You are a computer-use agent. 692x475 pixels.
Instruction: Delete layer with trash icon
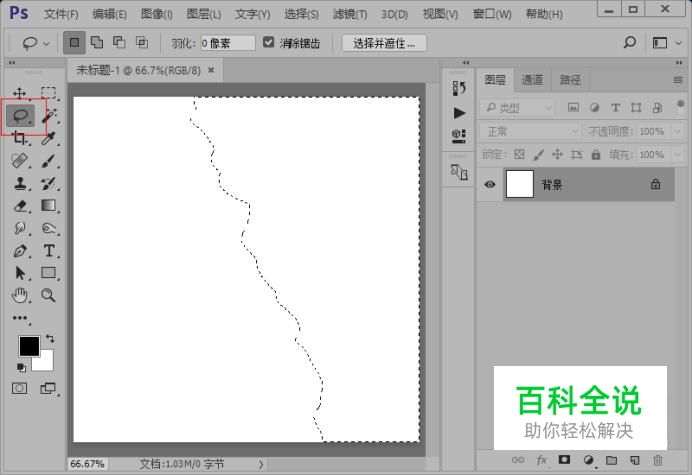658,460
